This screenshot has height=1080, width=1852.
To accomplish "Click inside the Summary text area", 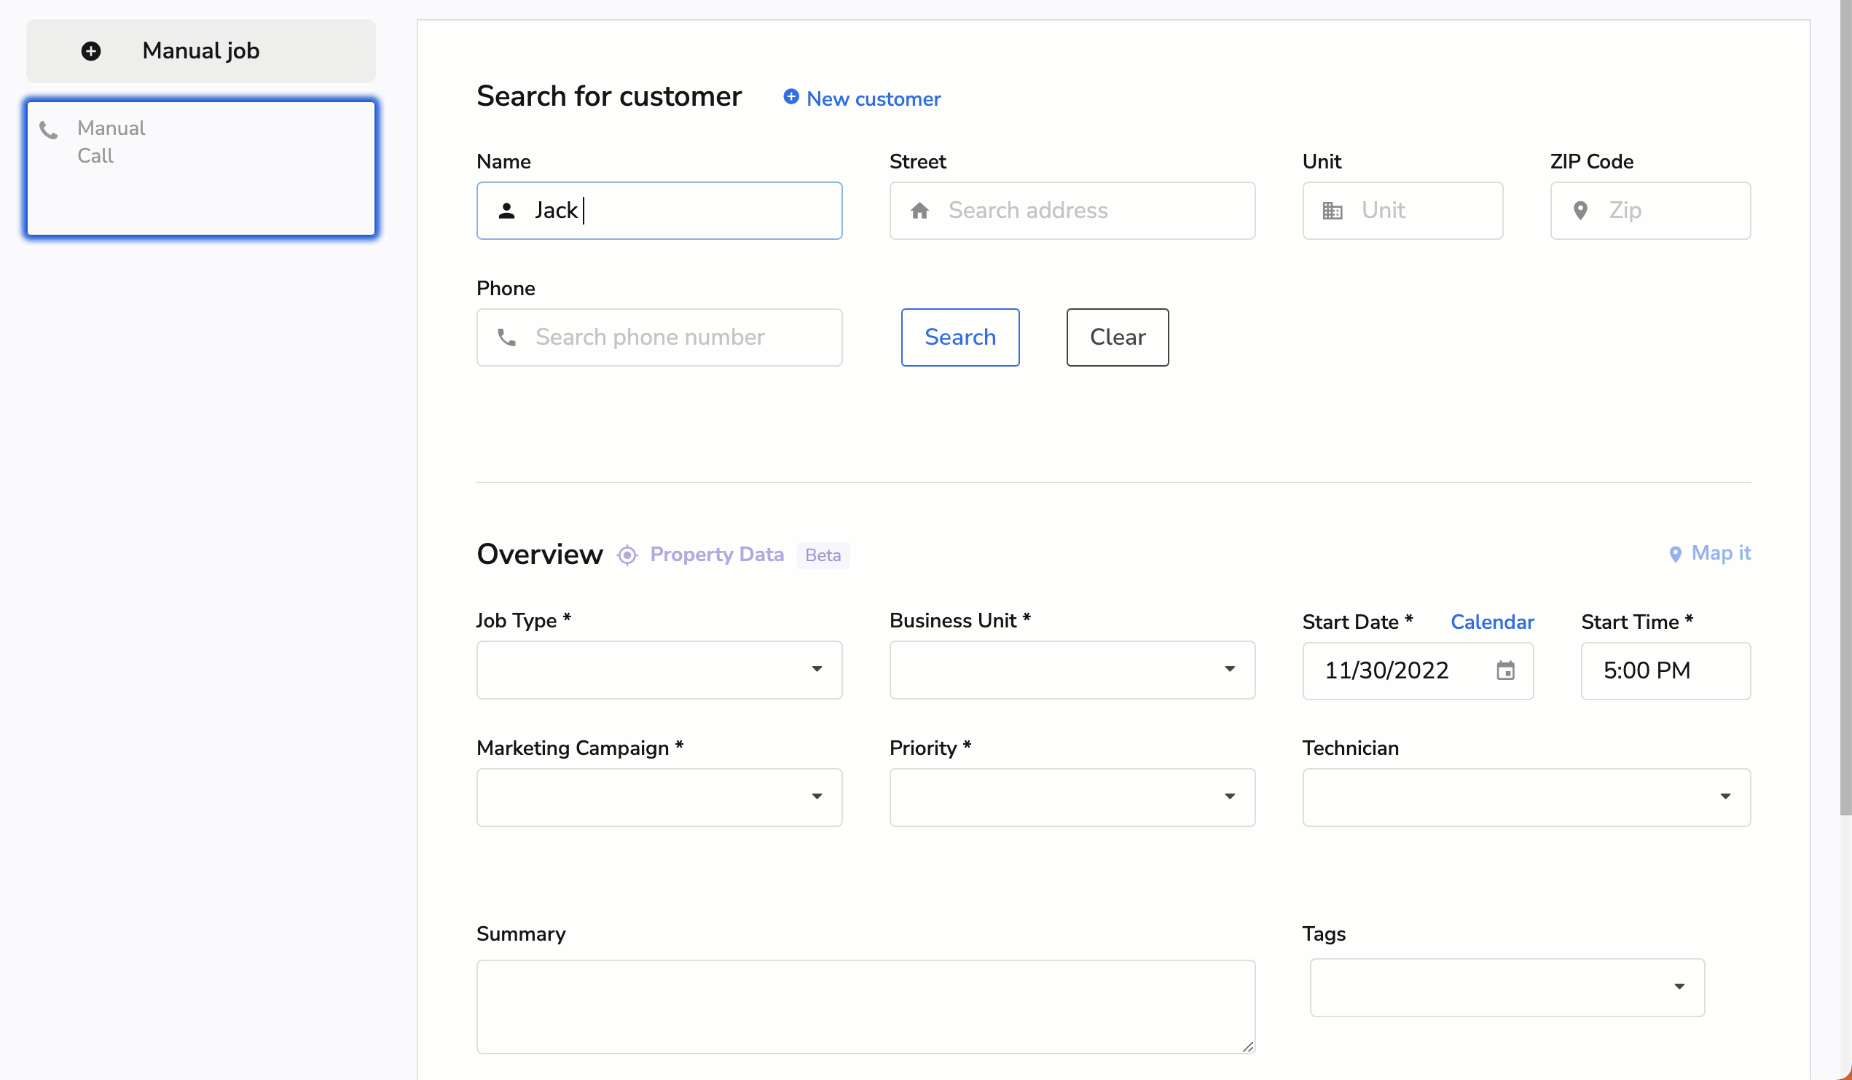I will point(865,1006).
